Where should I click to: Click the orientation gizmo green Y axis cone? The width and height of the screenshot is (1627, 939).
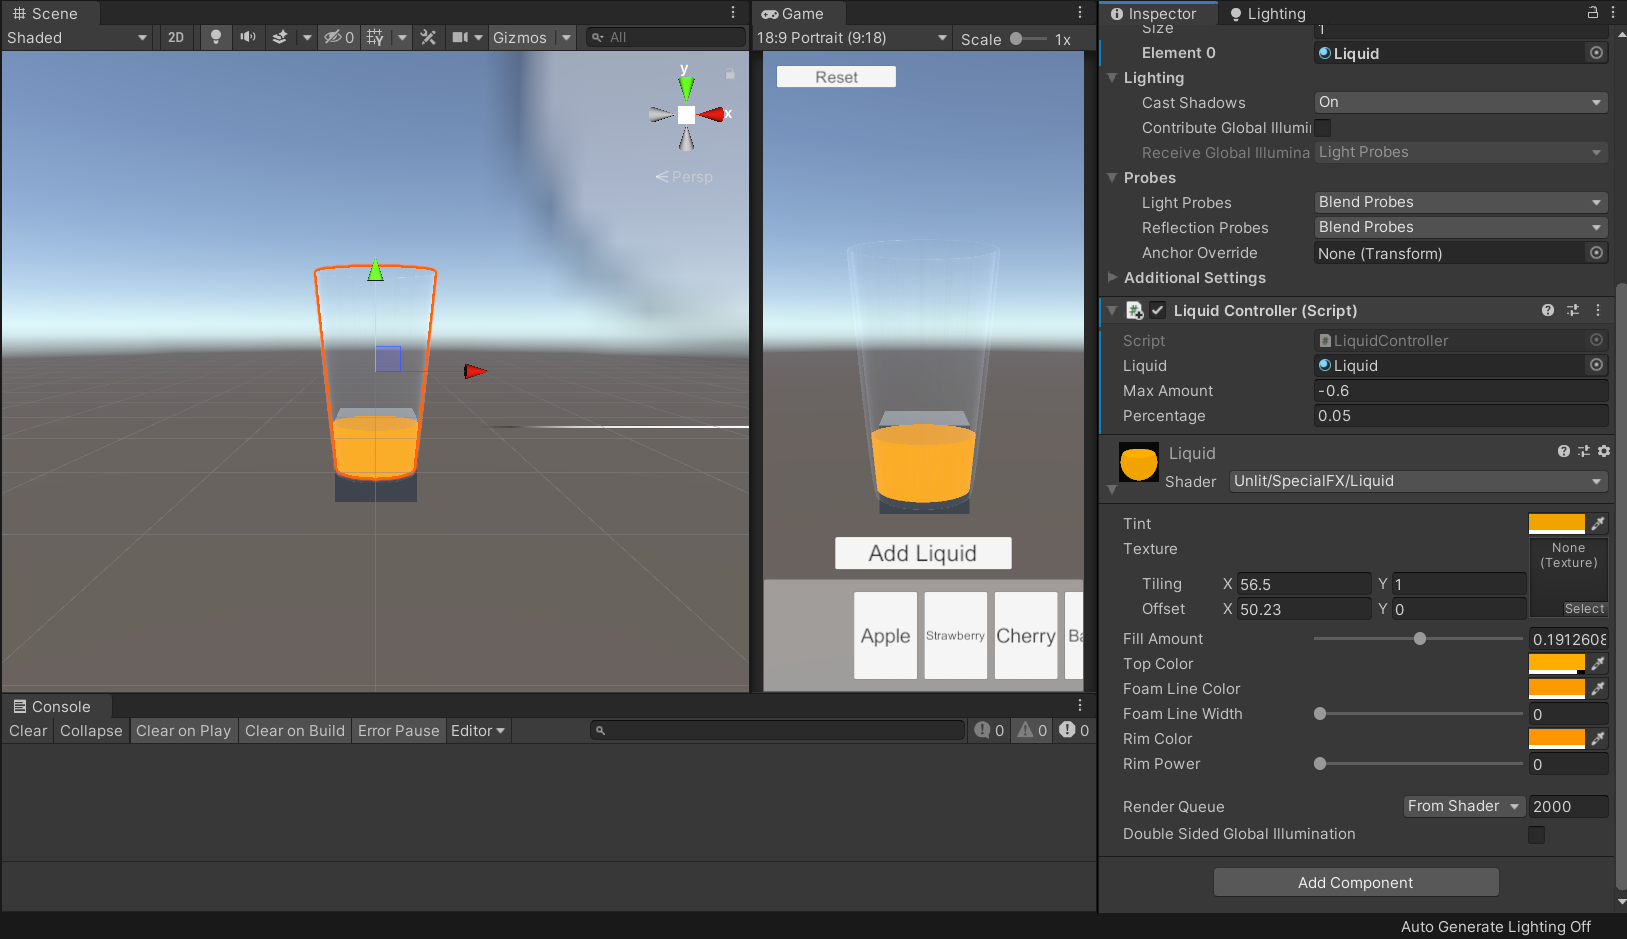(x=686, y=86)
